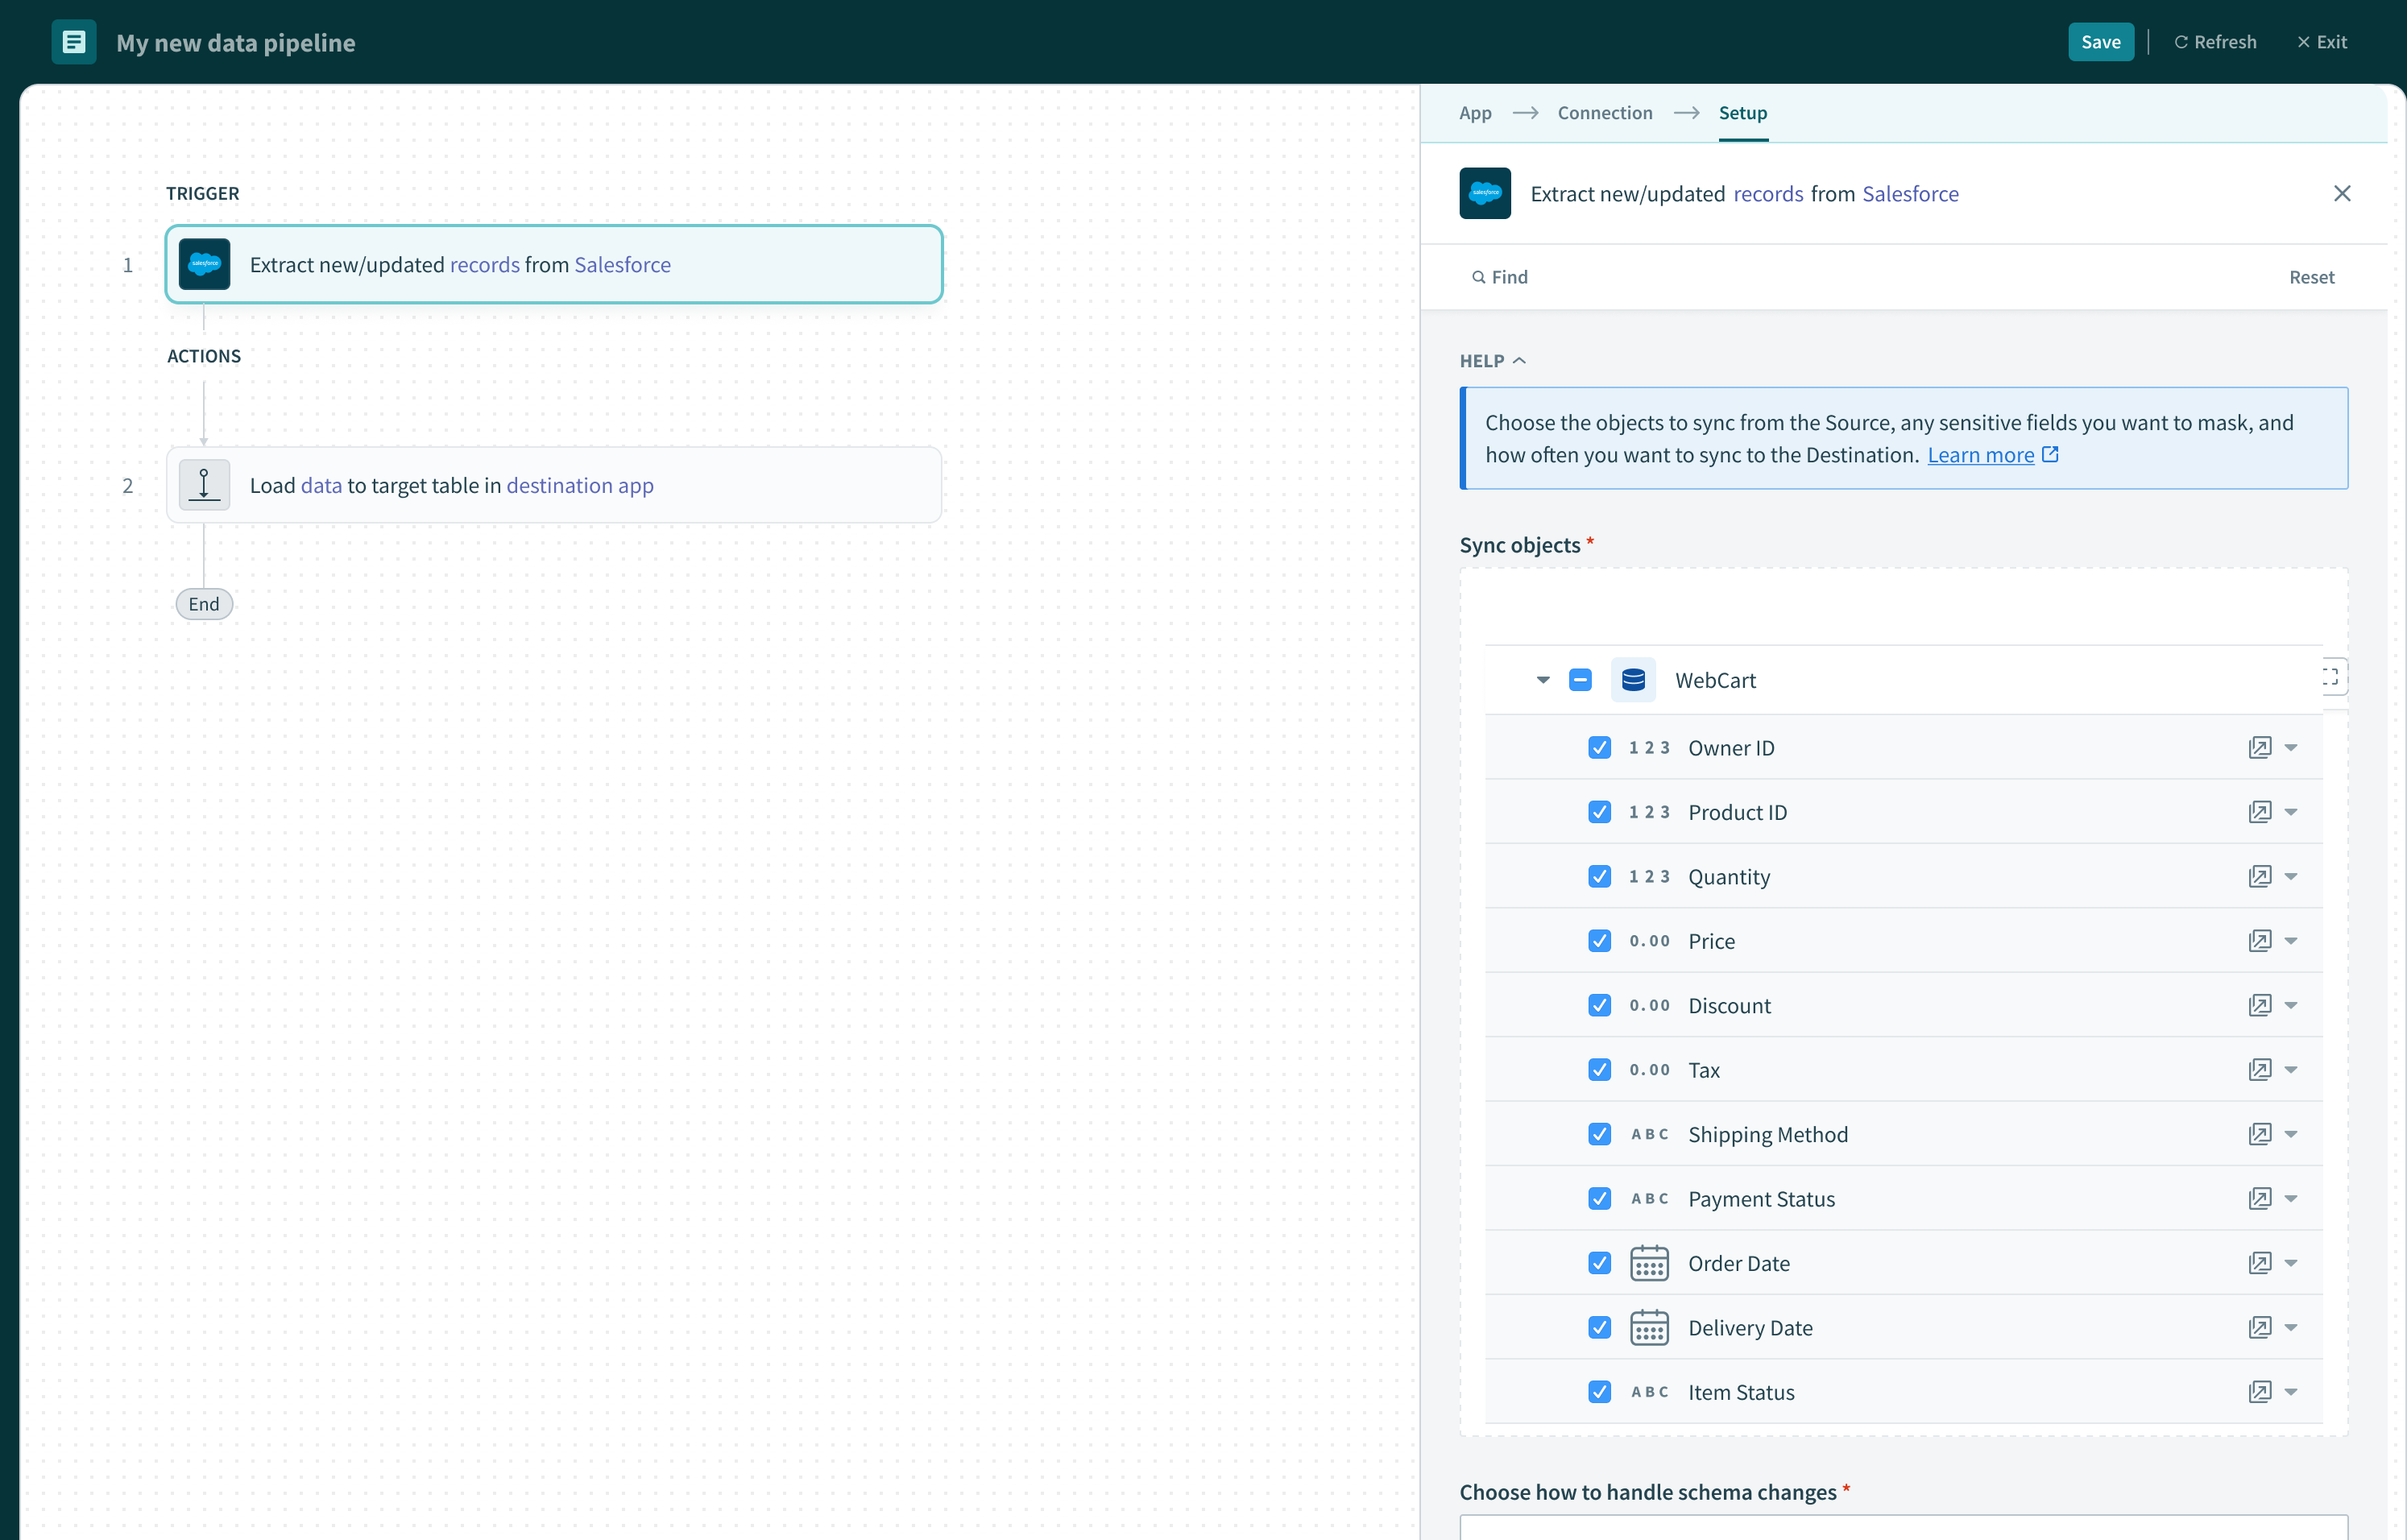Screen dimensions: 2407x1540
Task: Click the masking icon for Price field
Action: 2259,941
